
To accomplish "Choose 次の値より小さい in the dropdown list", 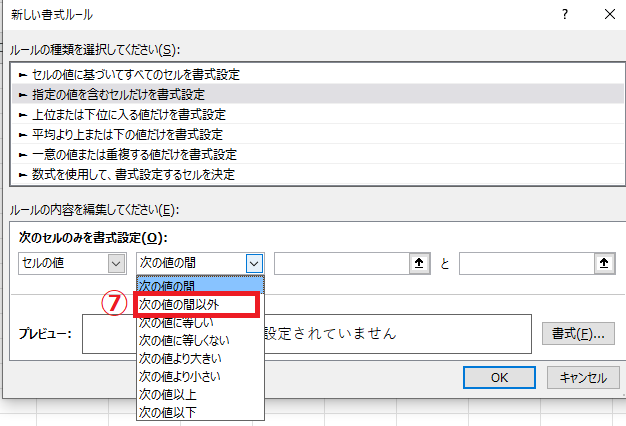I will click(x=200, y=376).
